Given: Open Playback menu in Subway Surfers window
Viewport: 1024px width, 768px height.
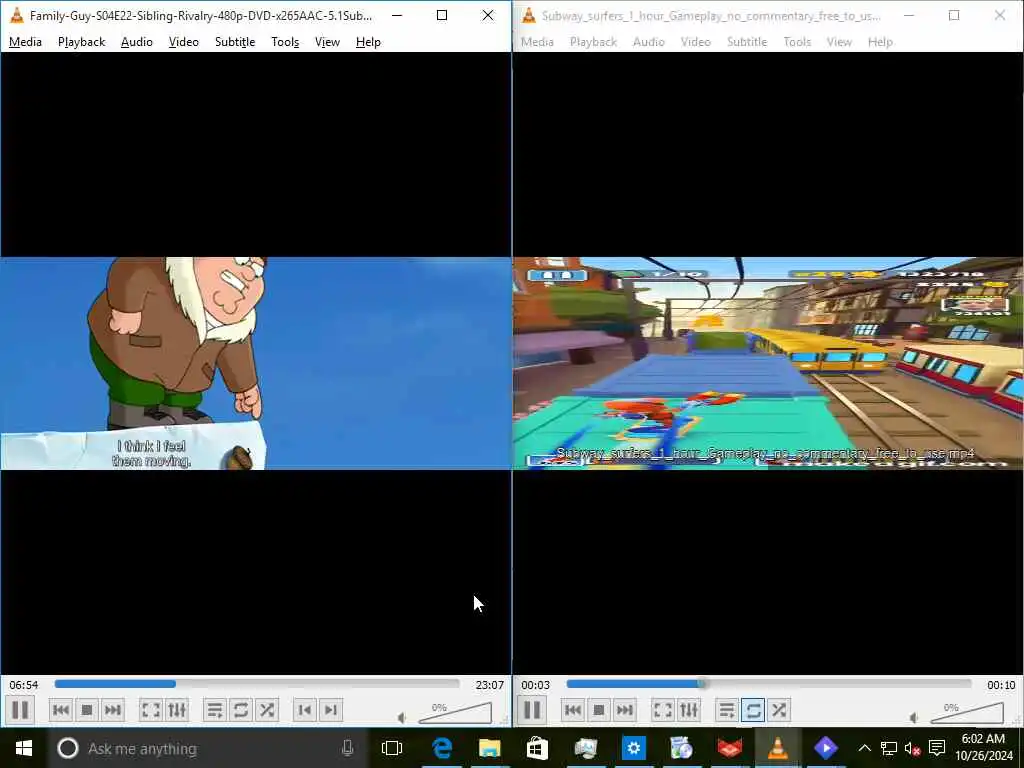Looking at the screenshot, I should tap(594, 42).
